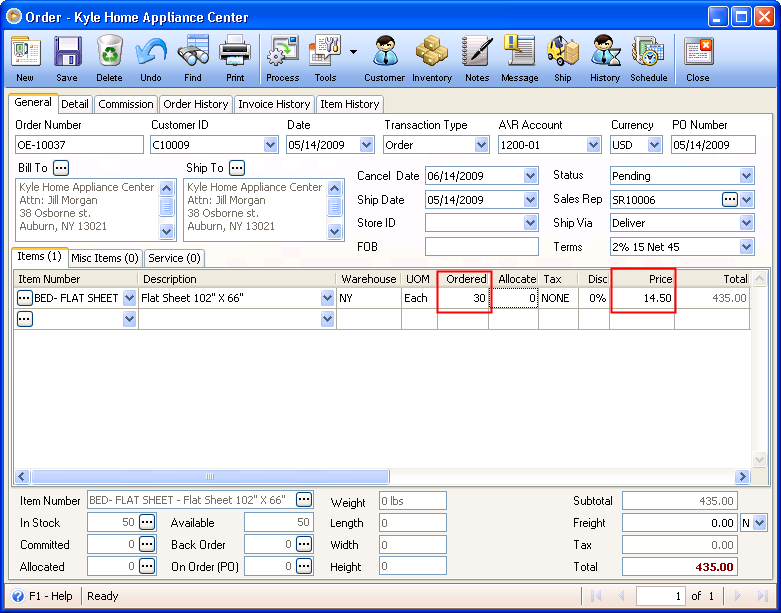Image resolution: width=781 pixels, height=613 pixels.
Task: Open item lookup on the empty item row
Action: 24,319
